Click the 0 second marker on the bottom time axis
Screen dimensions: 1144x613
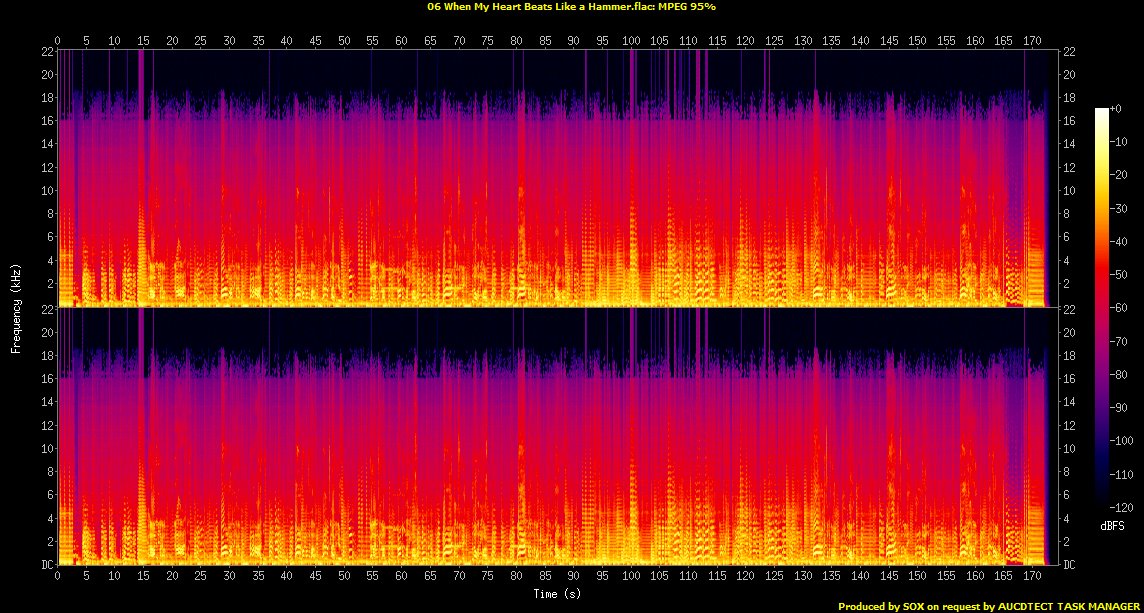pyautogui.click(x=58, y=576)
